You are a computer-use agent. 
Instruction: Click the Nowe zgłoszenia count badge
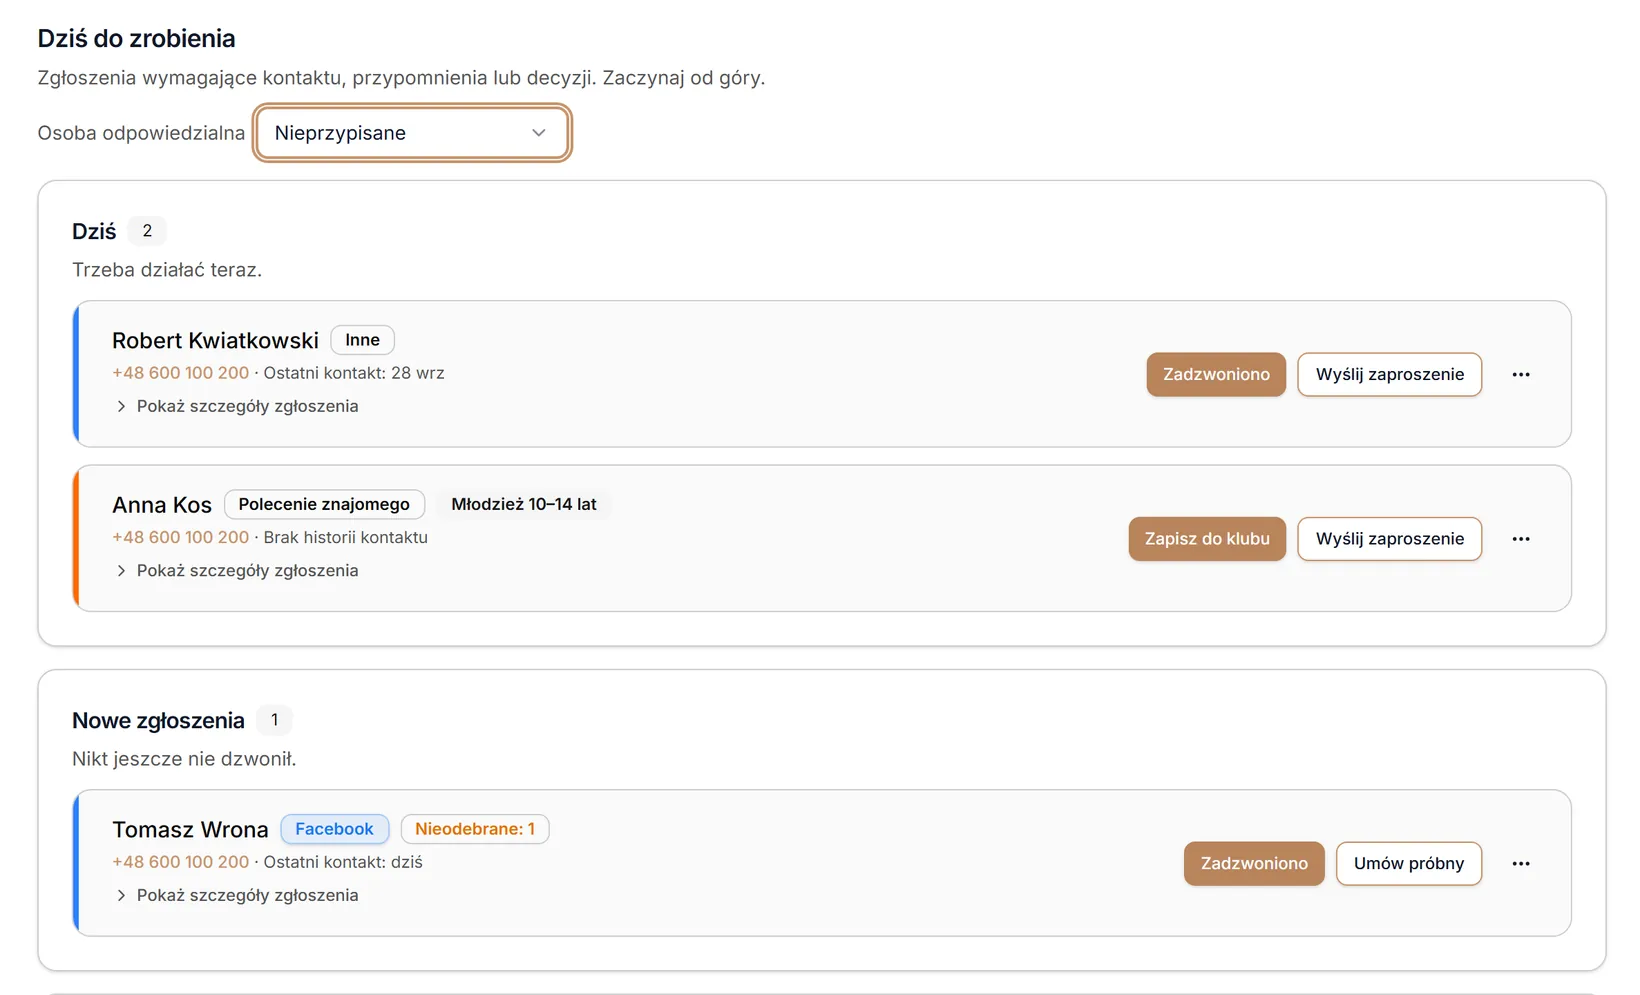(274, 720)
